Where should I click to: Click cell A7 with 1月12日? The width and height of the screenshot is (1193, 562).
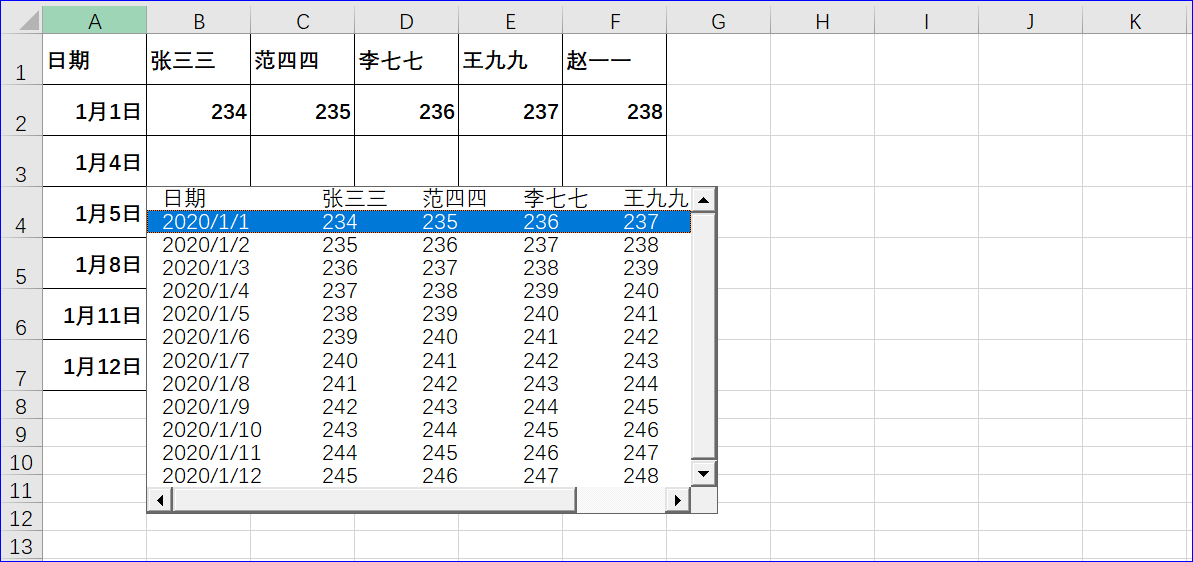95,365
